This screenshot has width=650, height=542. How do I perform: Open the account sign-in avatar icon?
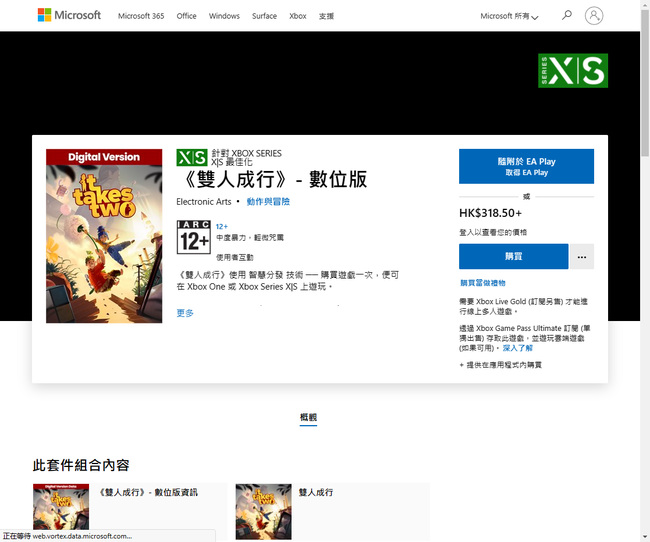tap(594, 16)
